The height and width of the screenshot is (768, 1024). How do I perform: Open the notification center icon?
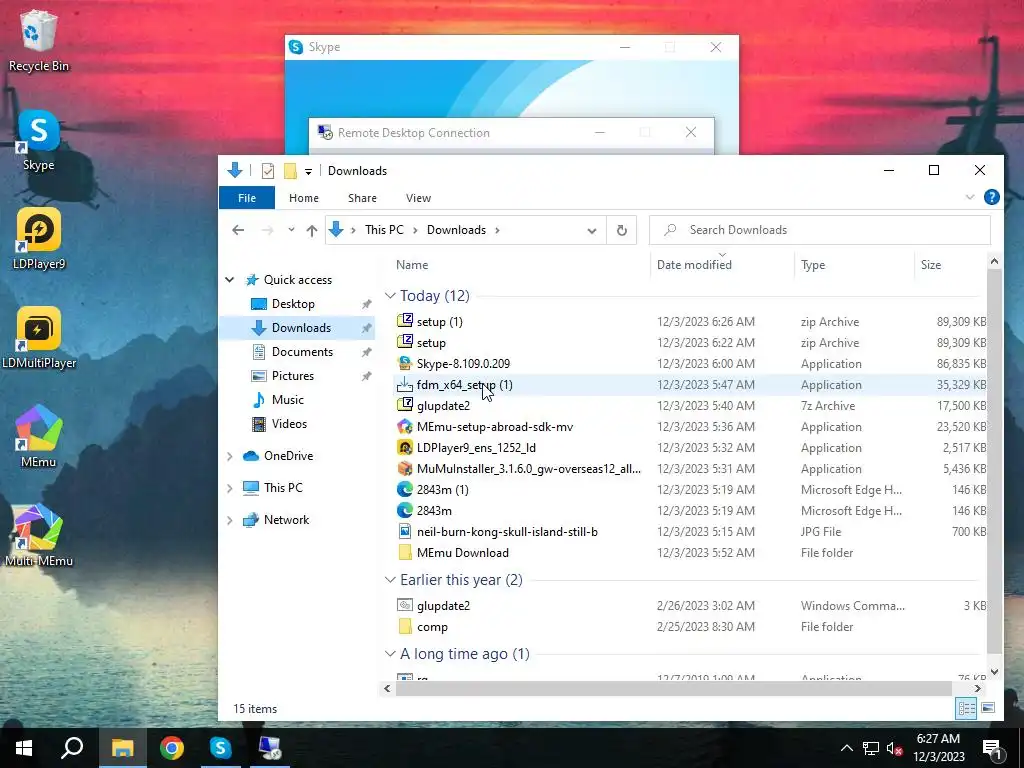pyautogui.click(x=993, y=749)
